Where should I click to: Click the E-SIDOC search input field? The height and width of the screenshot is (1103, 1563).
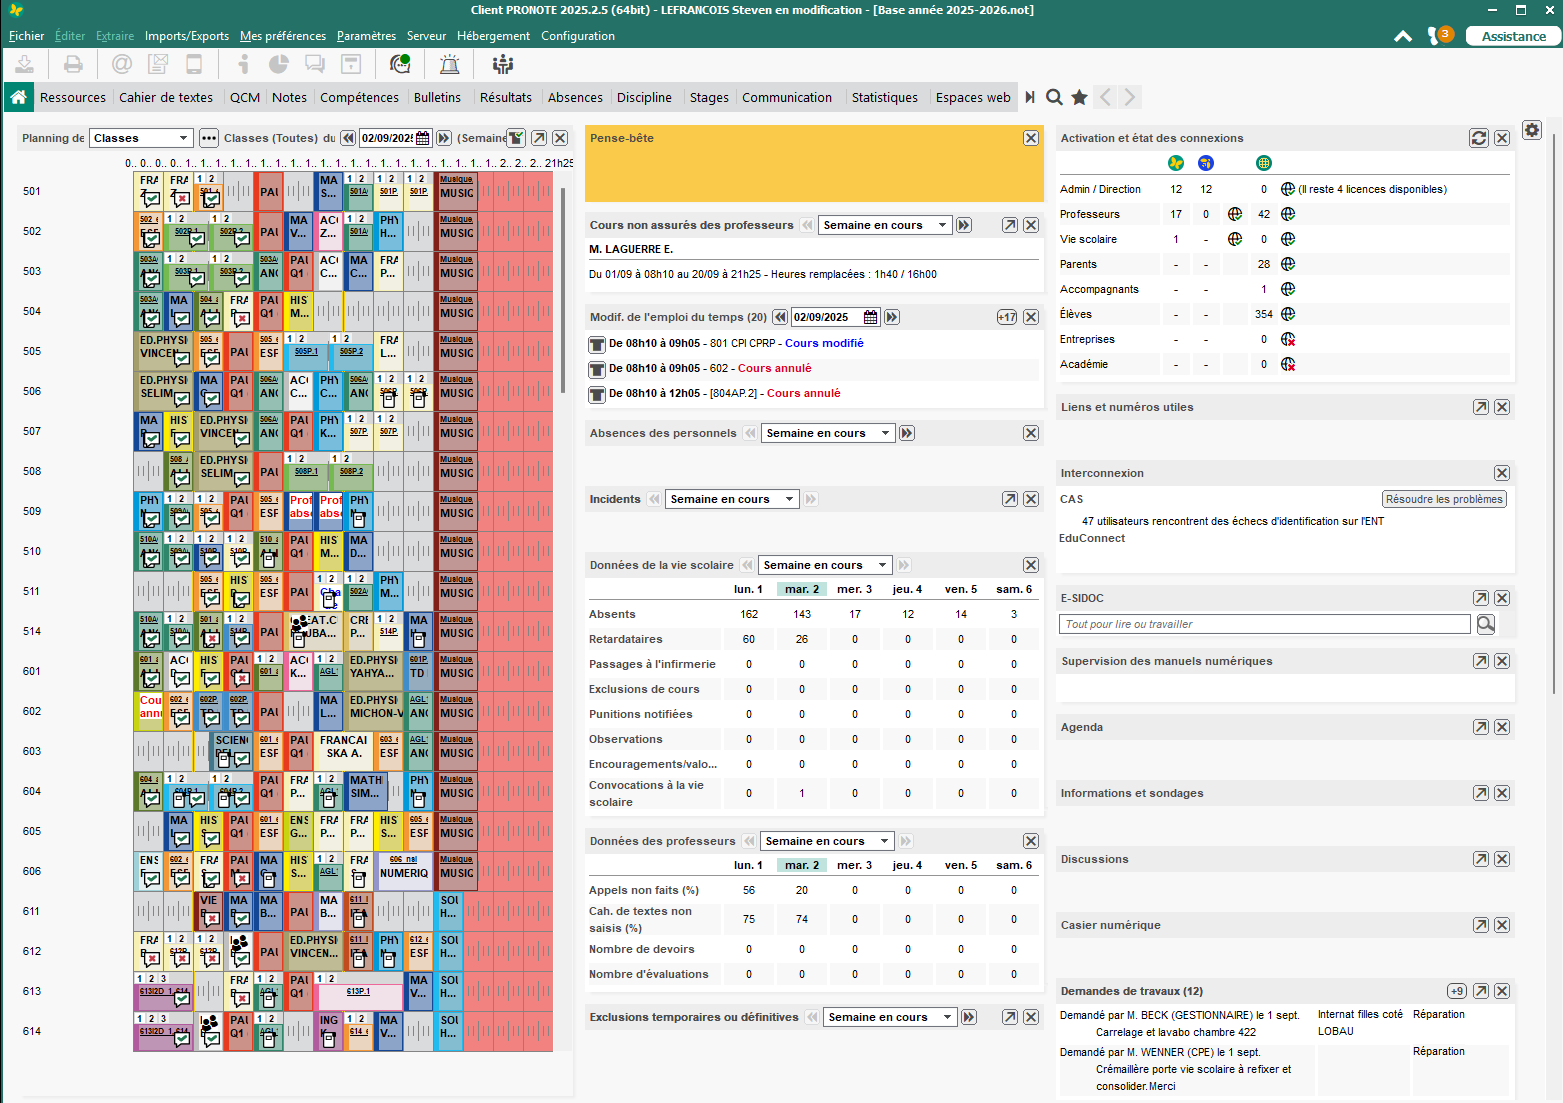coord(1265,624)
